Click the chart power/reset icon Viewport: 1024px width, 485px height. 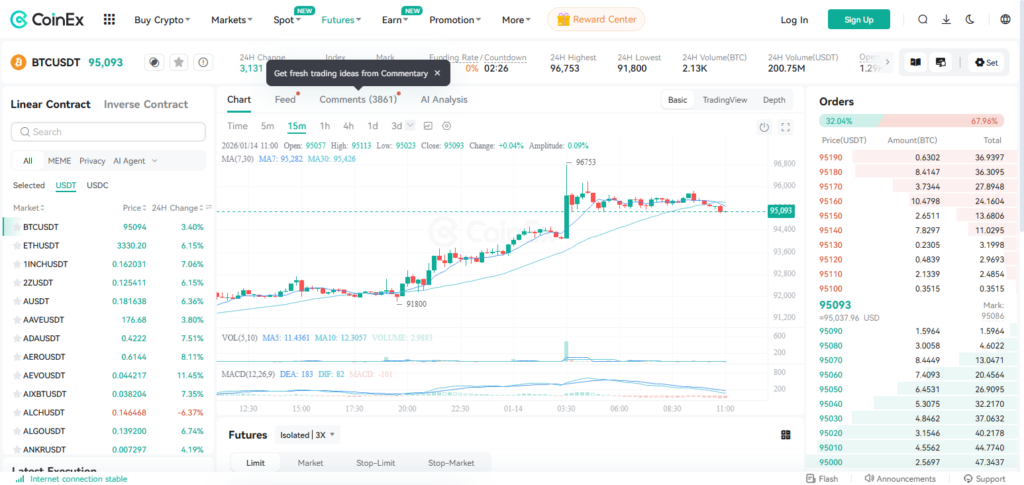764,127
